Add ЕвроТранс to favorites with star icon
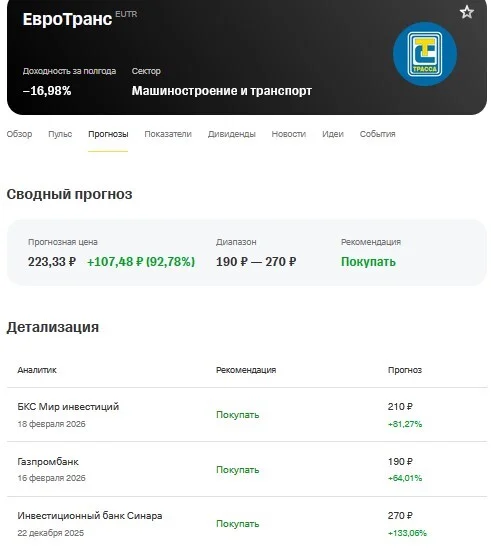The image size is (491, 549). (x=466, y=12)
